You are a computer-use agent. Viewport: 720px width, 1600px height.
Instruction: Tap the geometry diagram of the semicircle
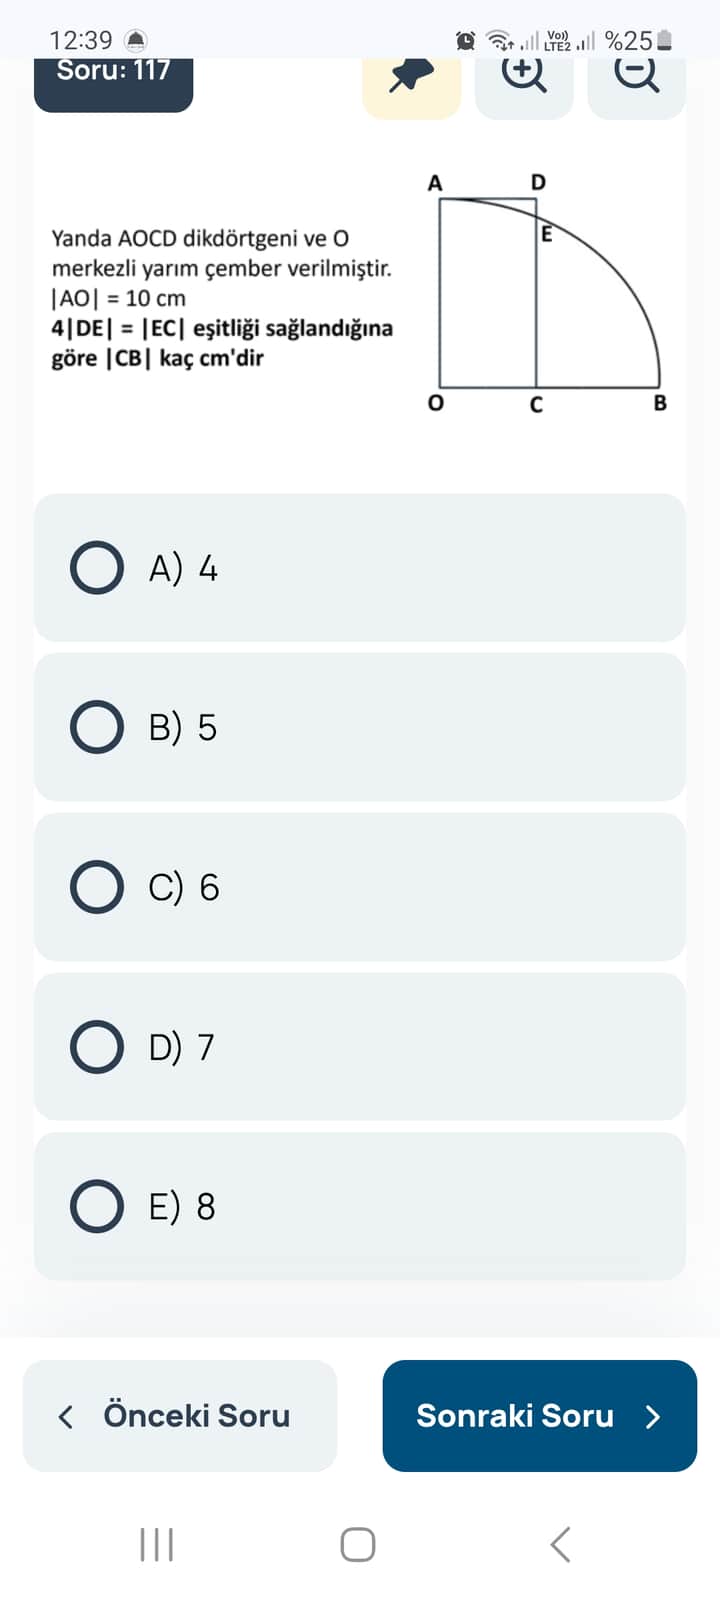point(548,293)
